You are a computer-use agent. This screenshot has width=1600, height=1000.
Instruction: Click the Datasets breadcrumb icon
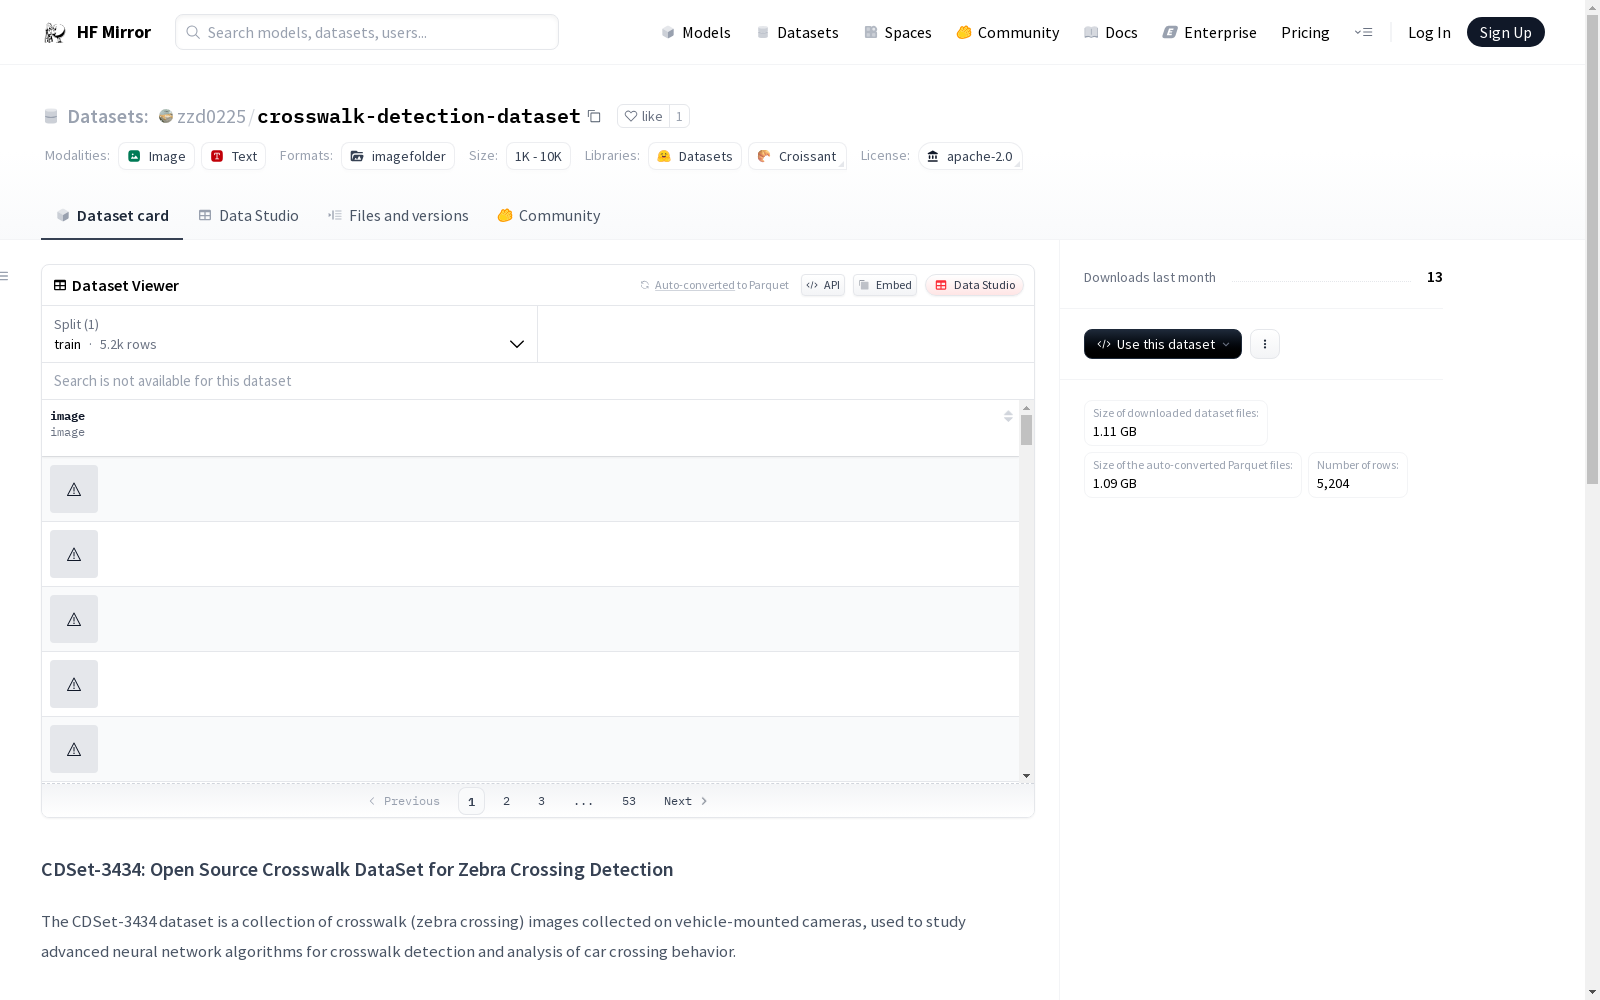pos(51,116)
